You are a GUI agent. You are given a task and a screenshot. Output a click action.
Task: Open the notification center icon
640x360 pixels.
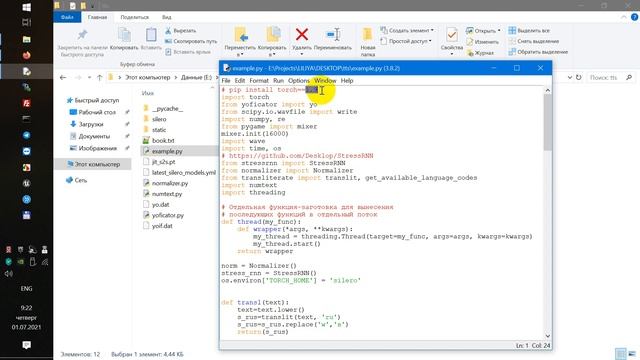point(27,345)
